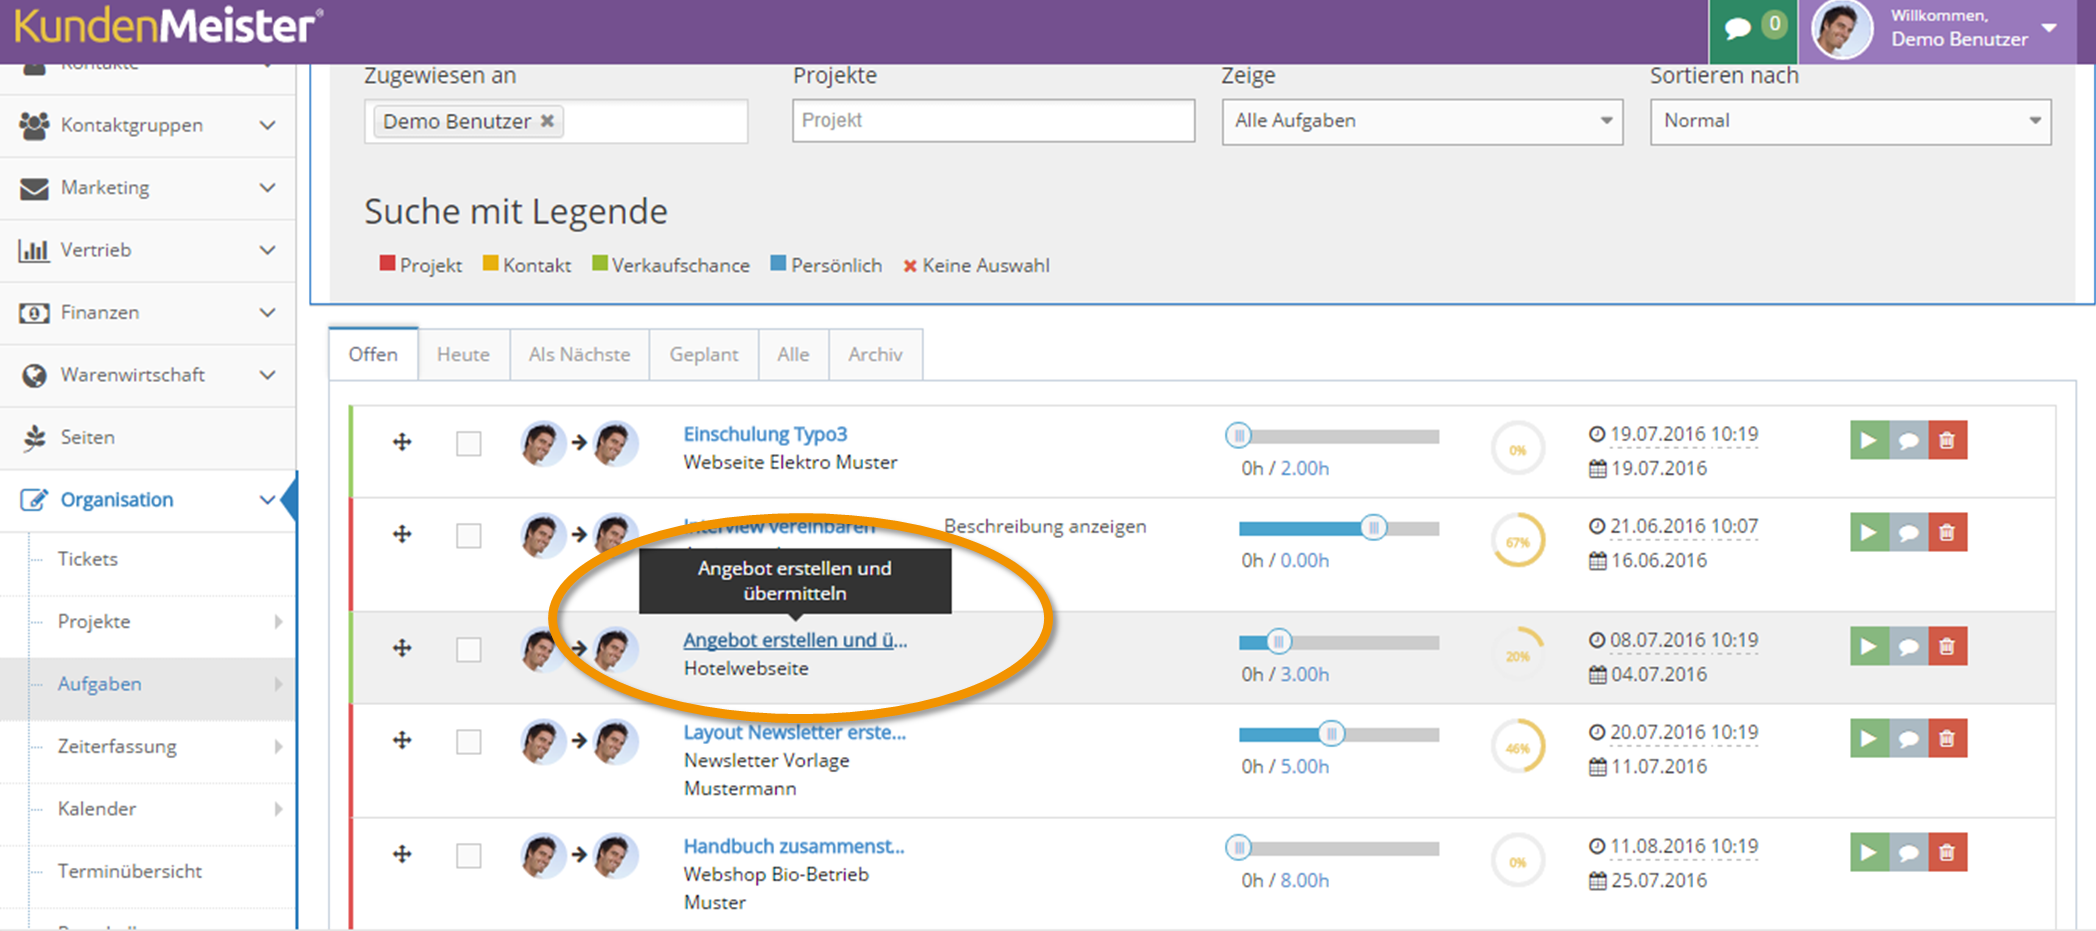The image size is (2096, 931).
Task: Open the Sortieren nach Normal dropdown
Action: click(x=1850, y=121)
